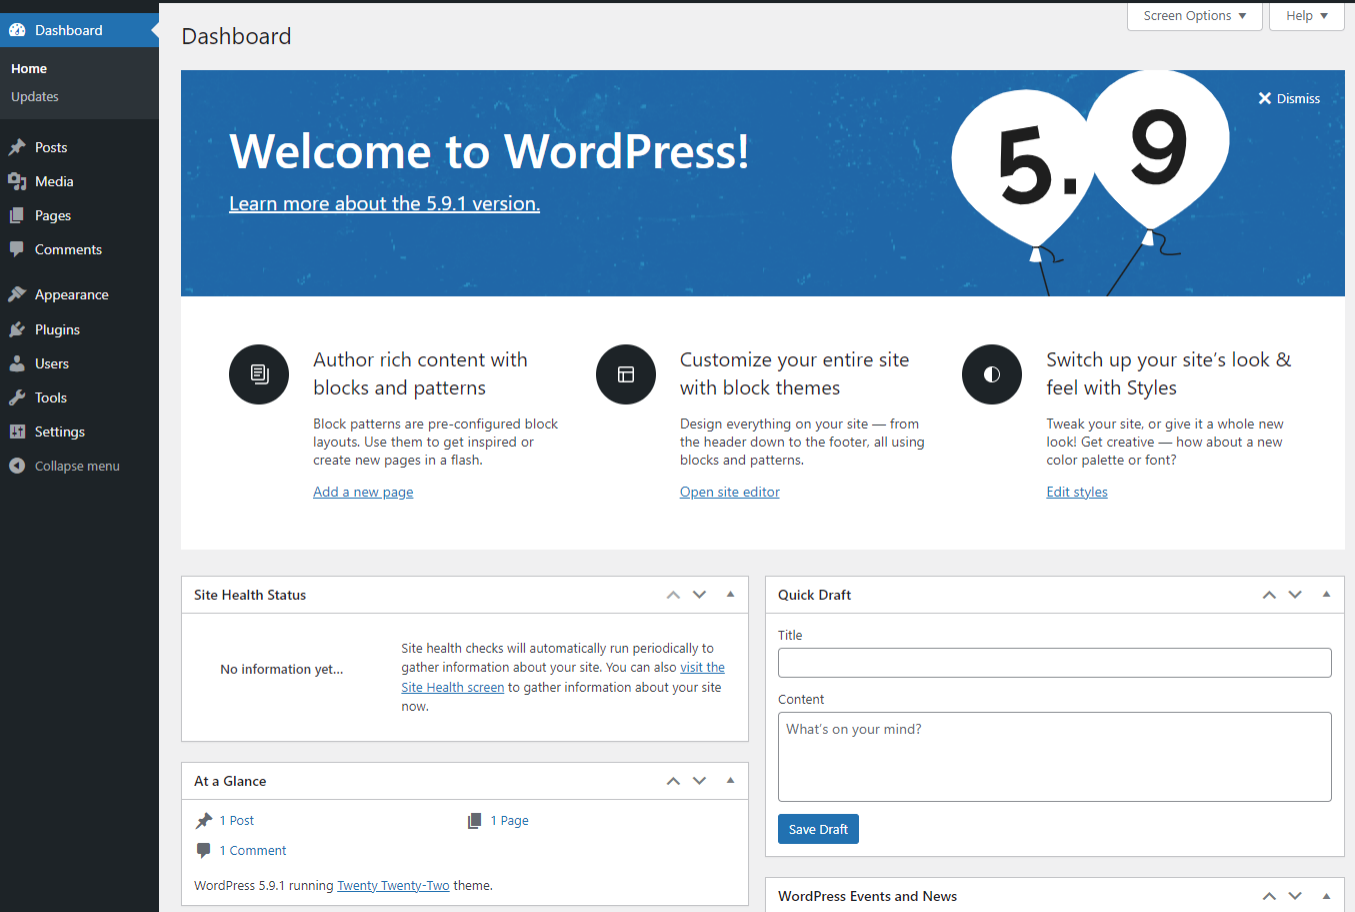Image resolution: width=1355 pixels, height=912 pixels.
Task: Move WordPress Events and News down
Action: tap(1295, 896)
